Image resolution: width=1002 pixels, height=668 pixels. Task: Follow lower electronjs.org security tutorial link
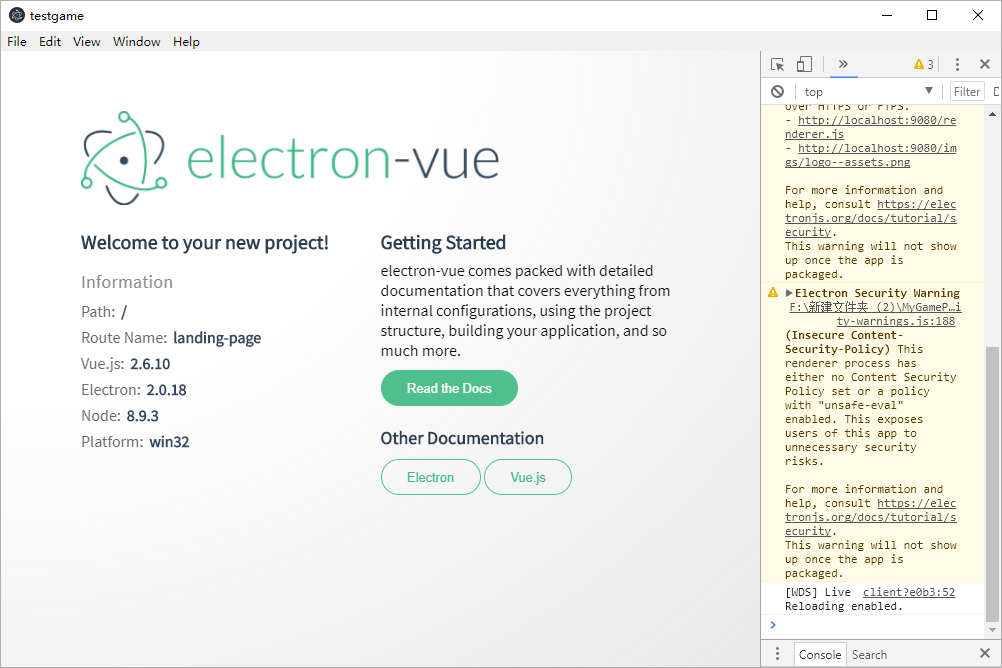(x=870, y=517)
